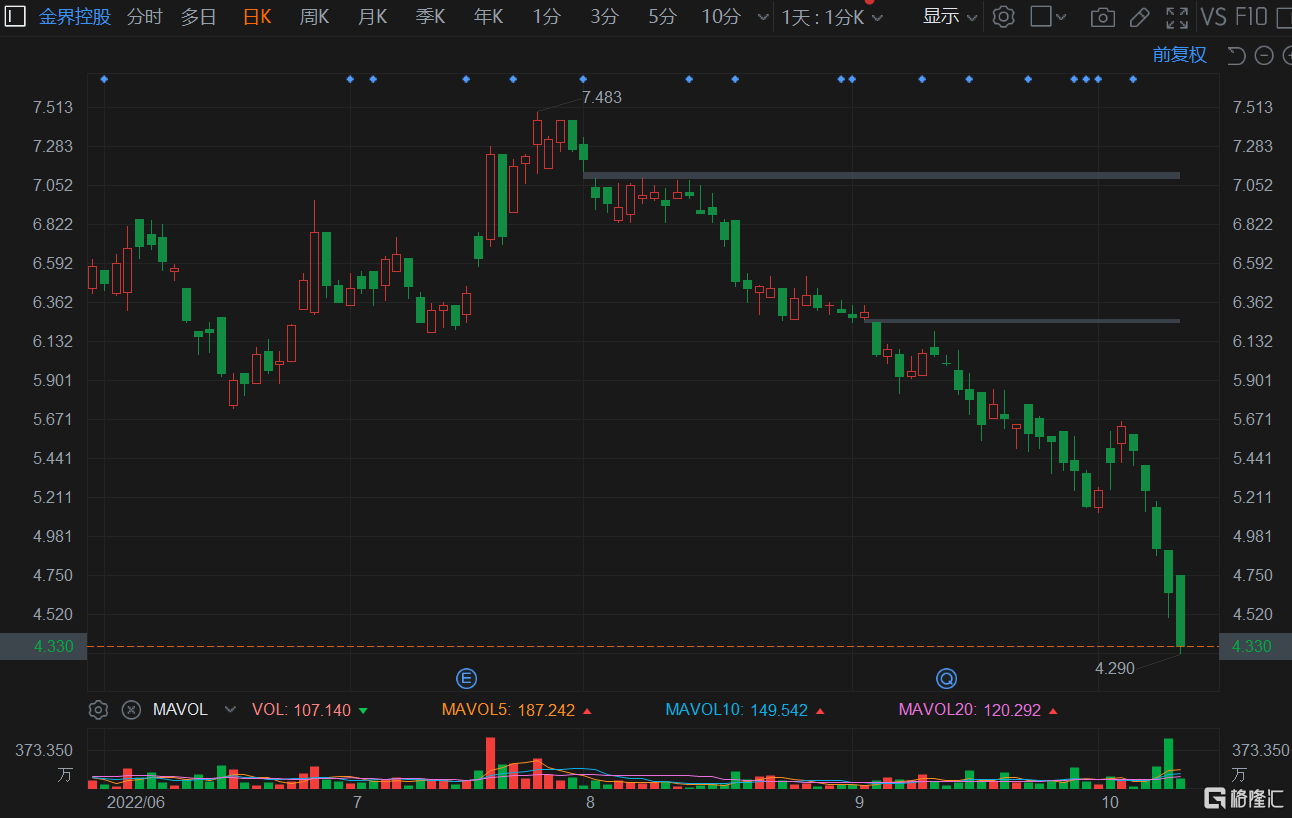Select the 1分 interval tab
This screenshot has width=1292, height=818.
pos(546,16)
